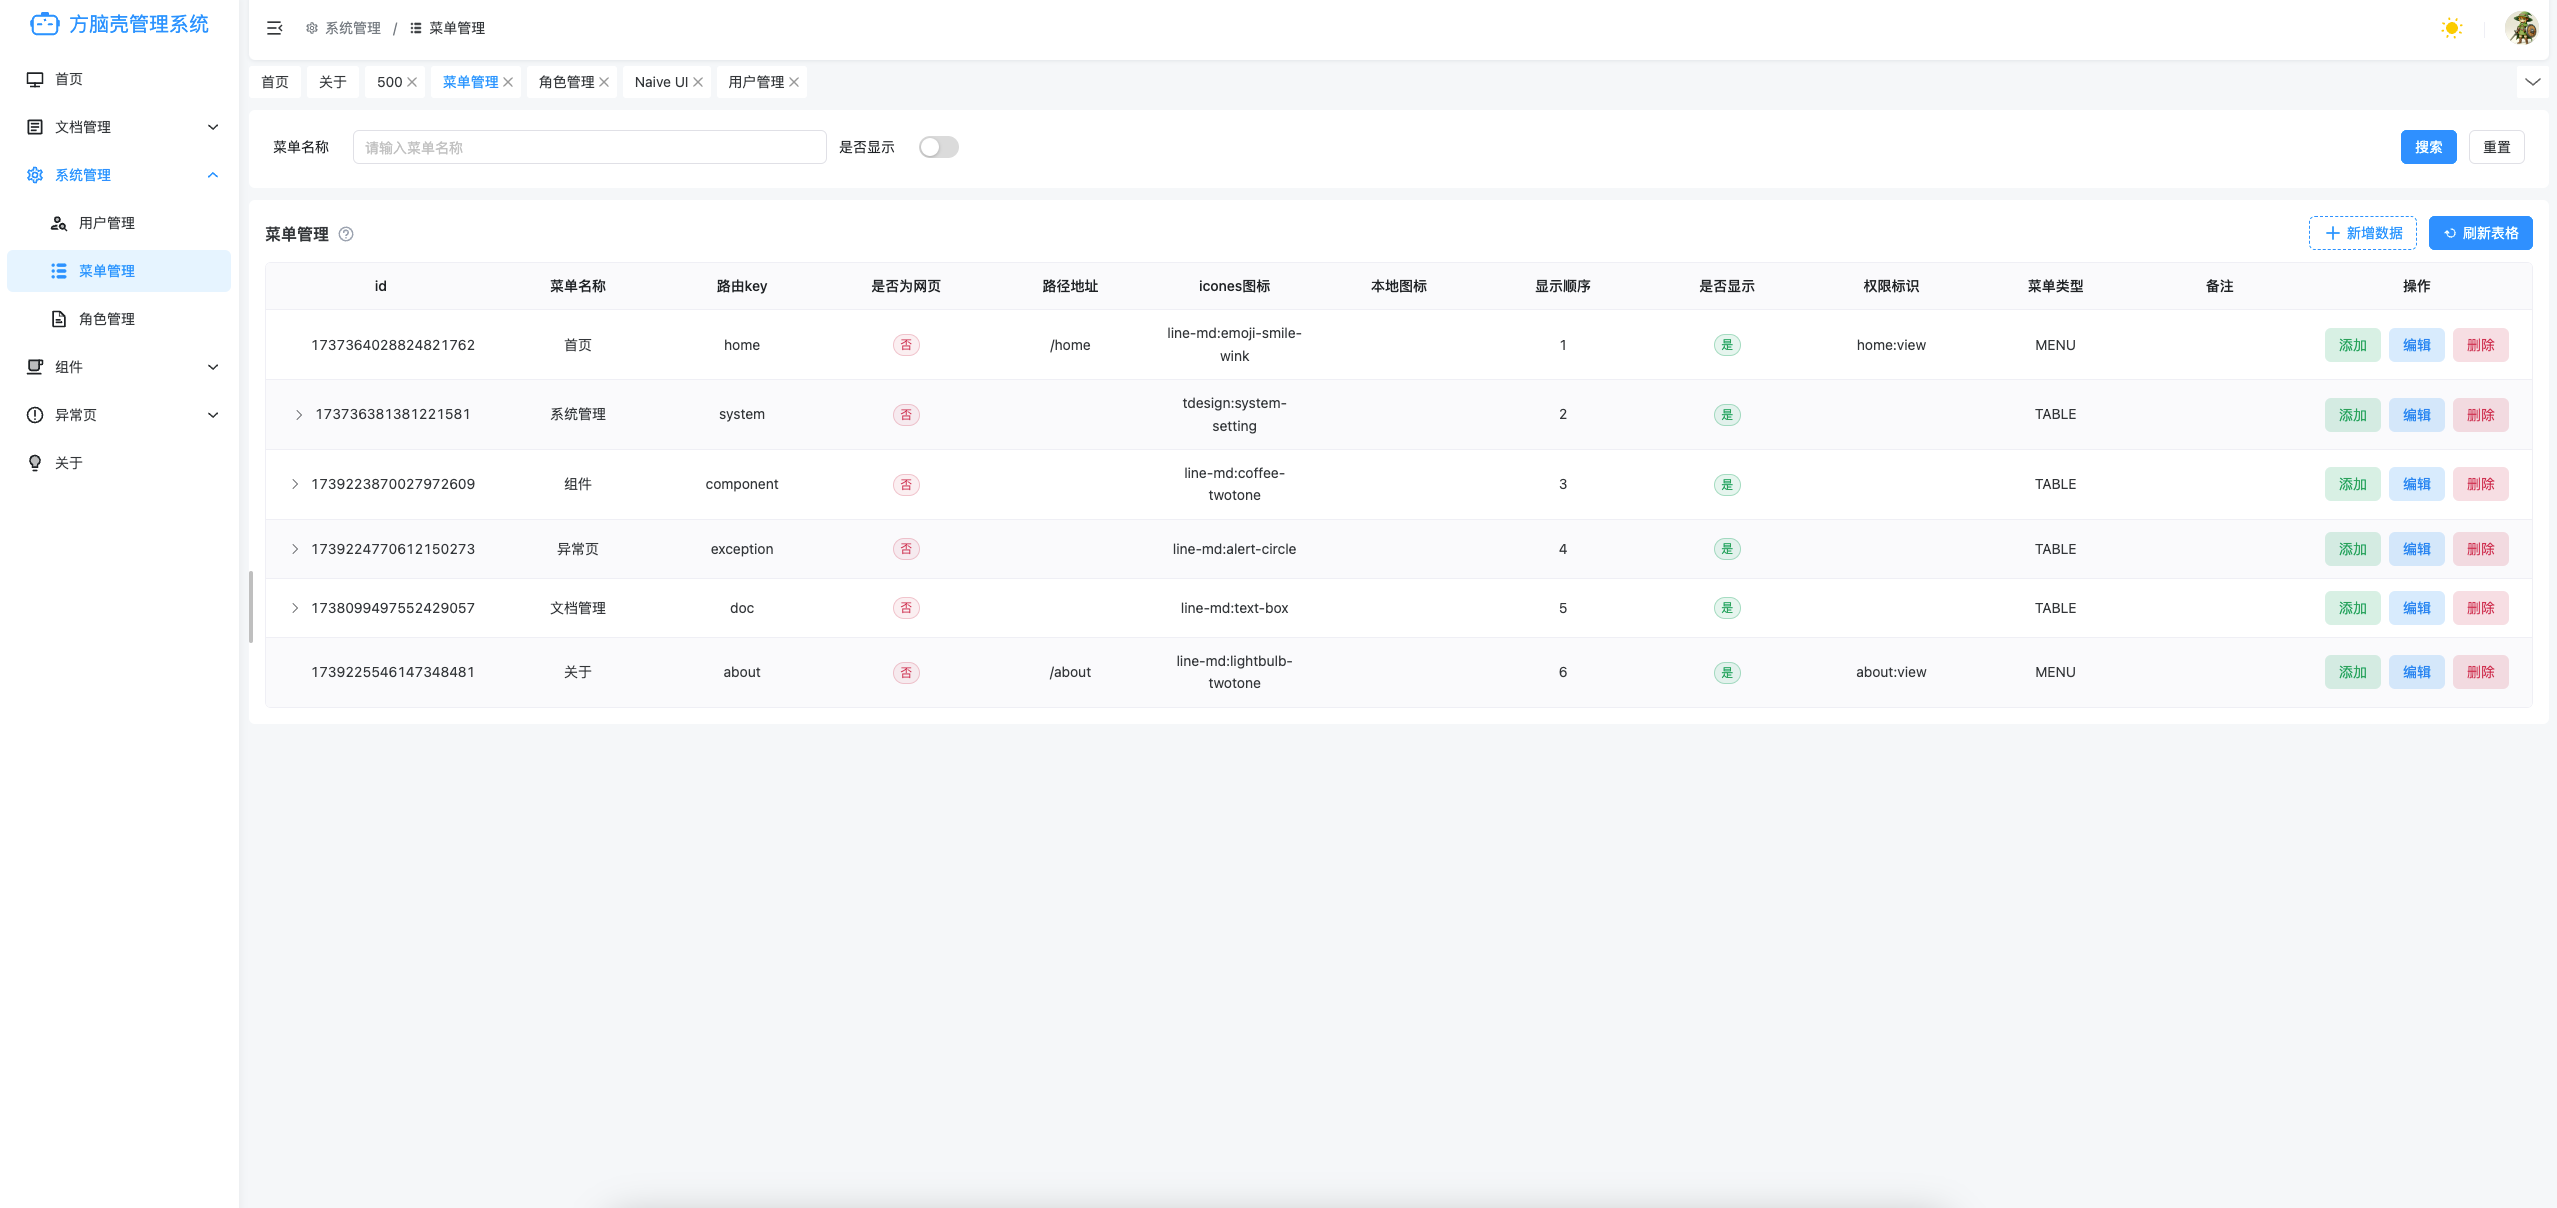Click the sidebar collapse hamburger icon
The width and height of the screenshot is (2557, 1208).
pyautogui.click(x=274, y=28)
